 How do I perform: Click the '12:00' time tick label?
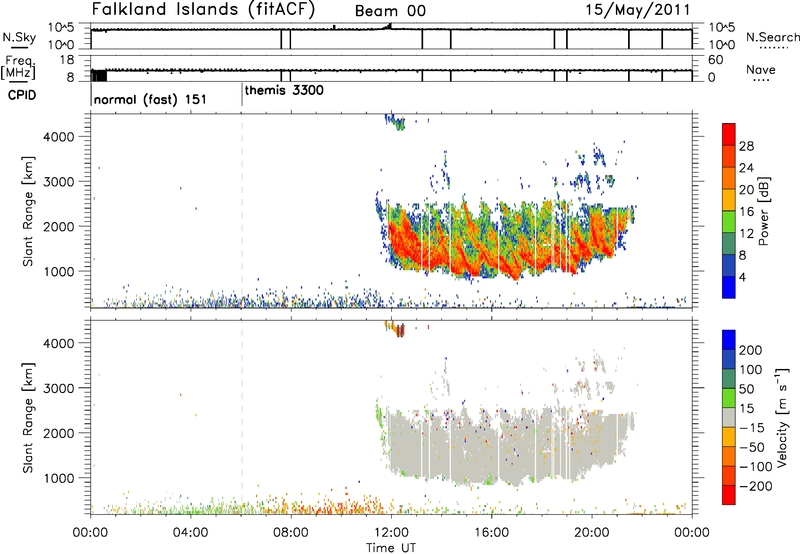coord(391,533)
